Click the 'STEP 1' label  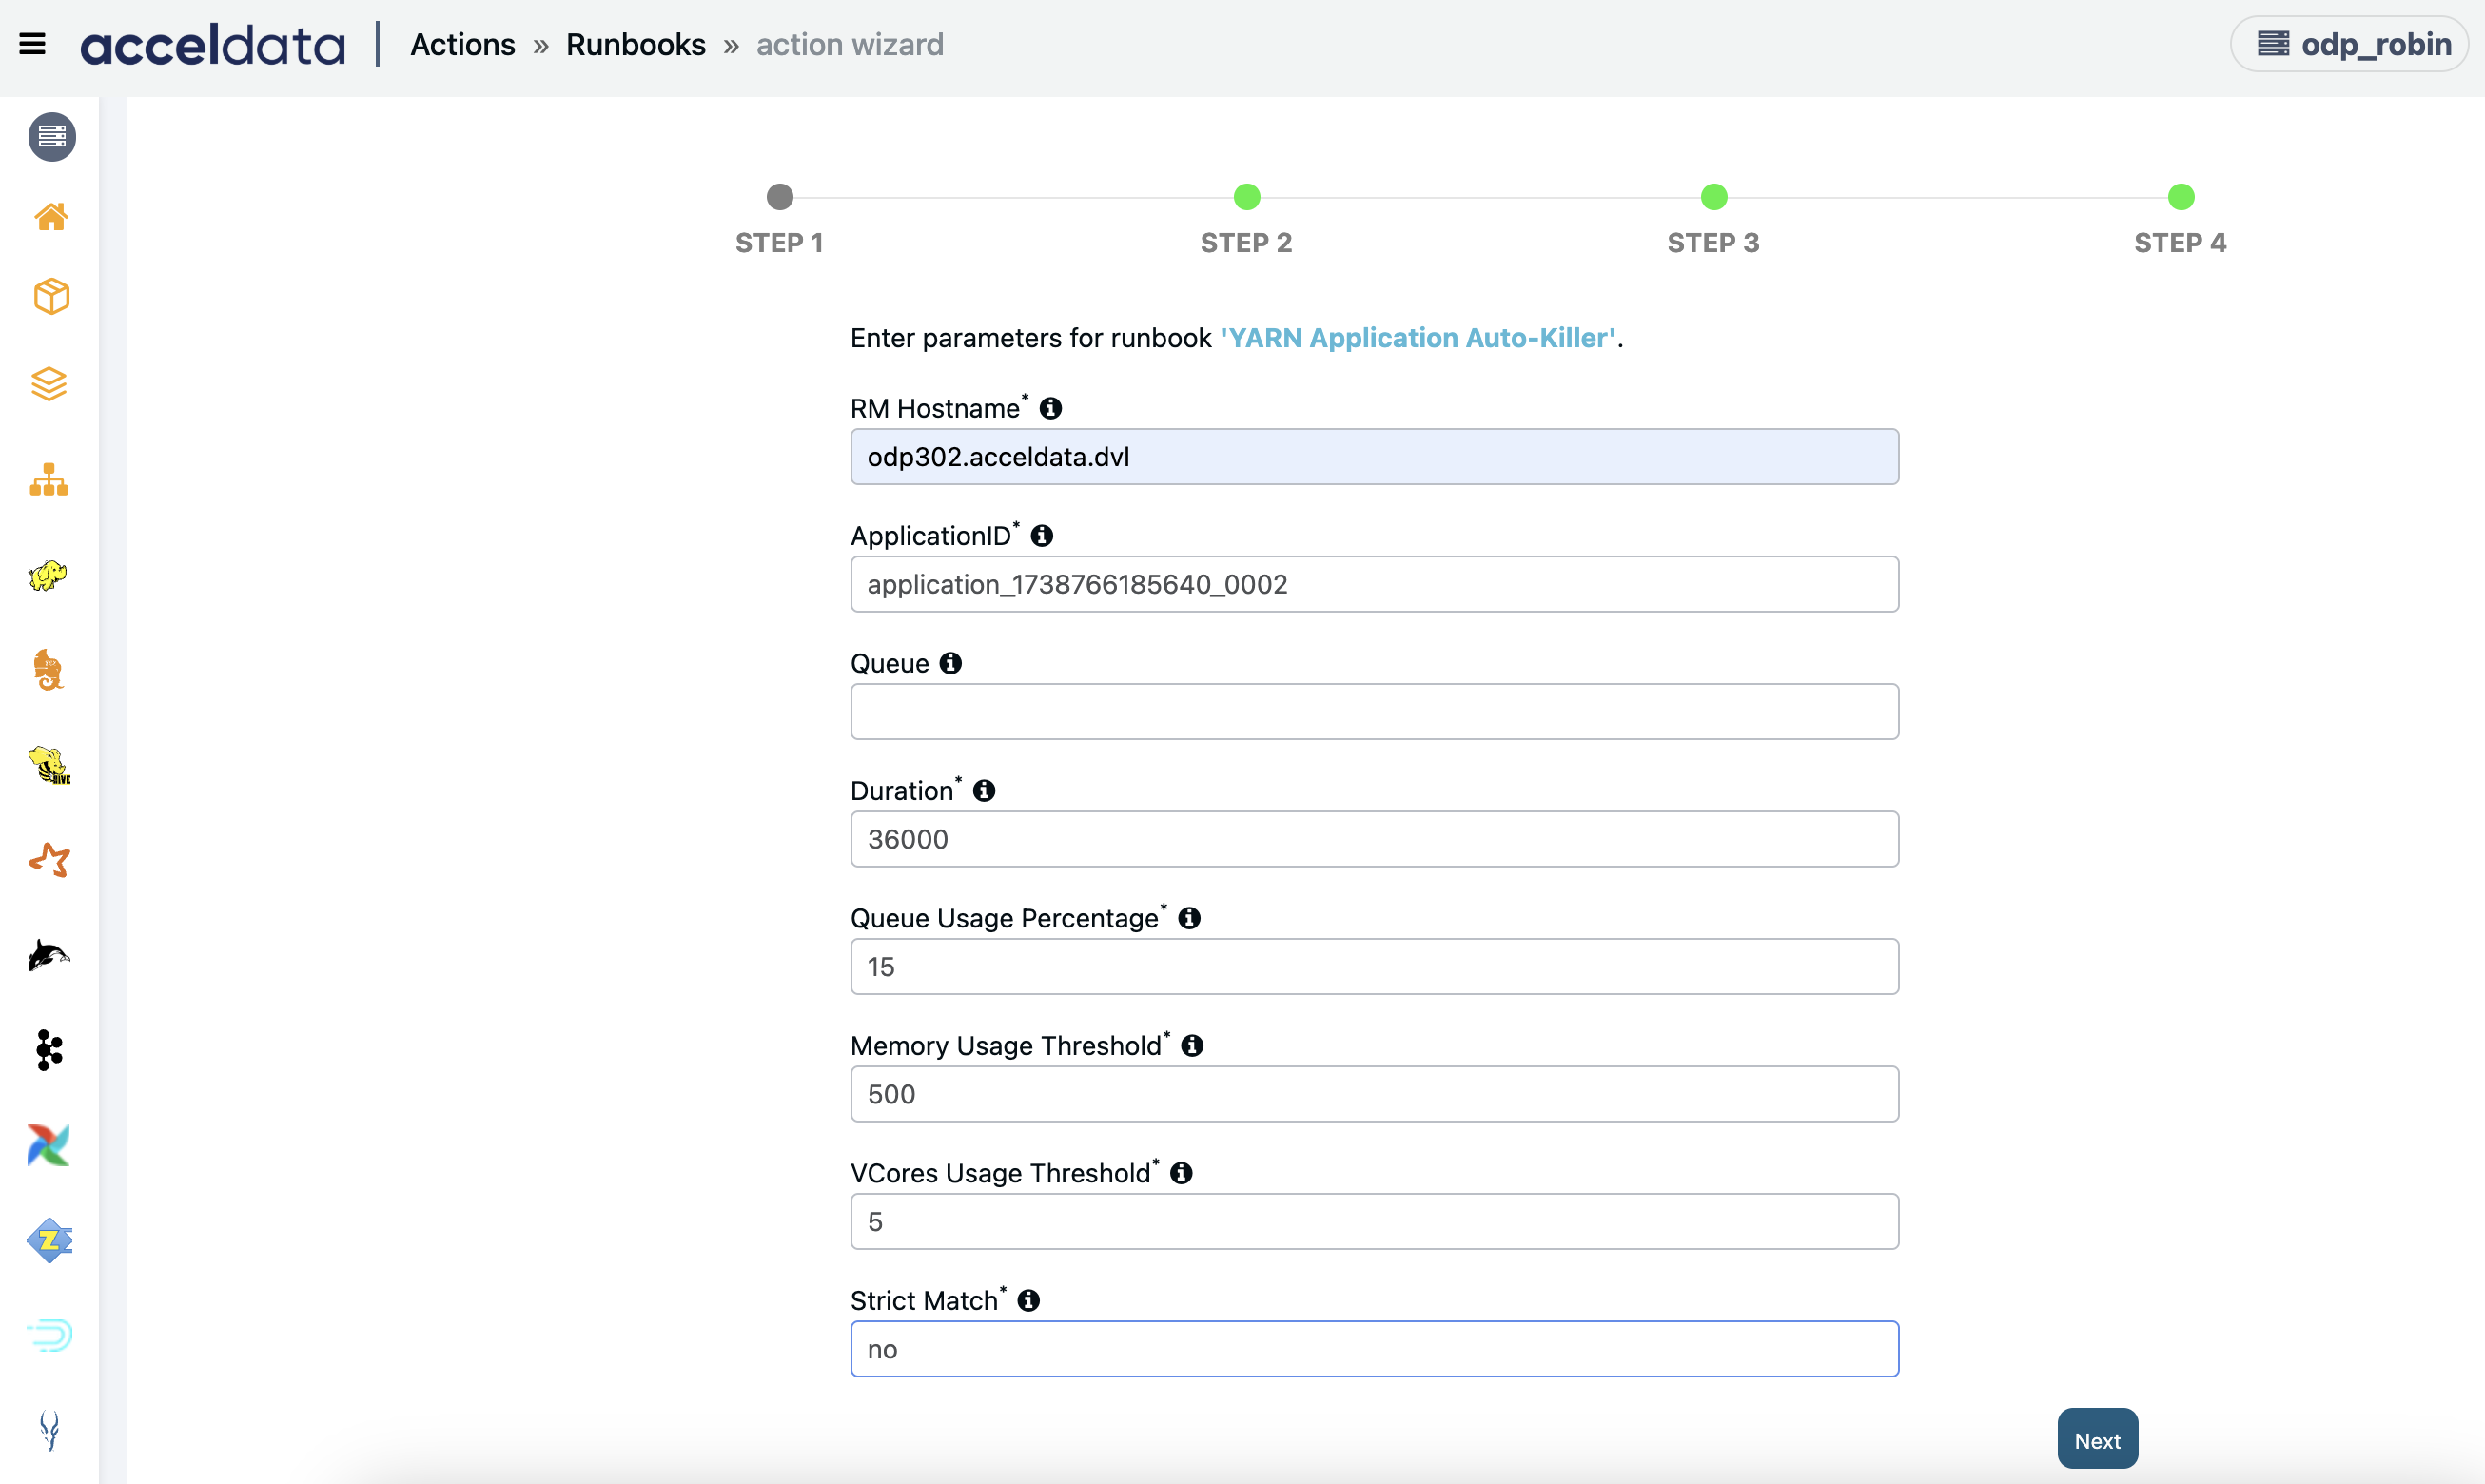(x=779, y=243)
